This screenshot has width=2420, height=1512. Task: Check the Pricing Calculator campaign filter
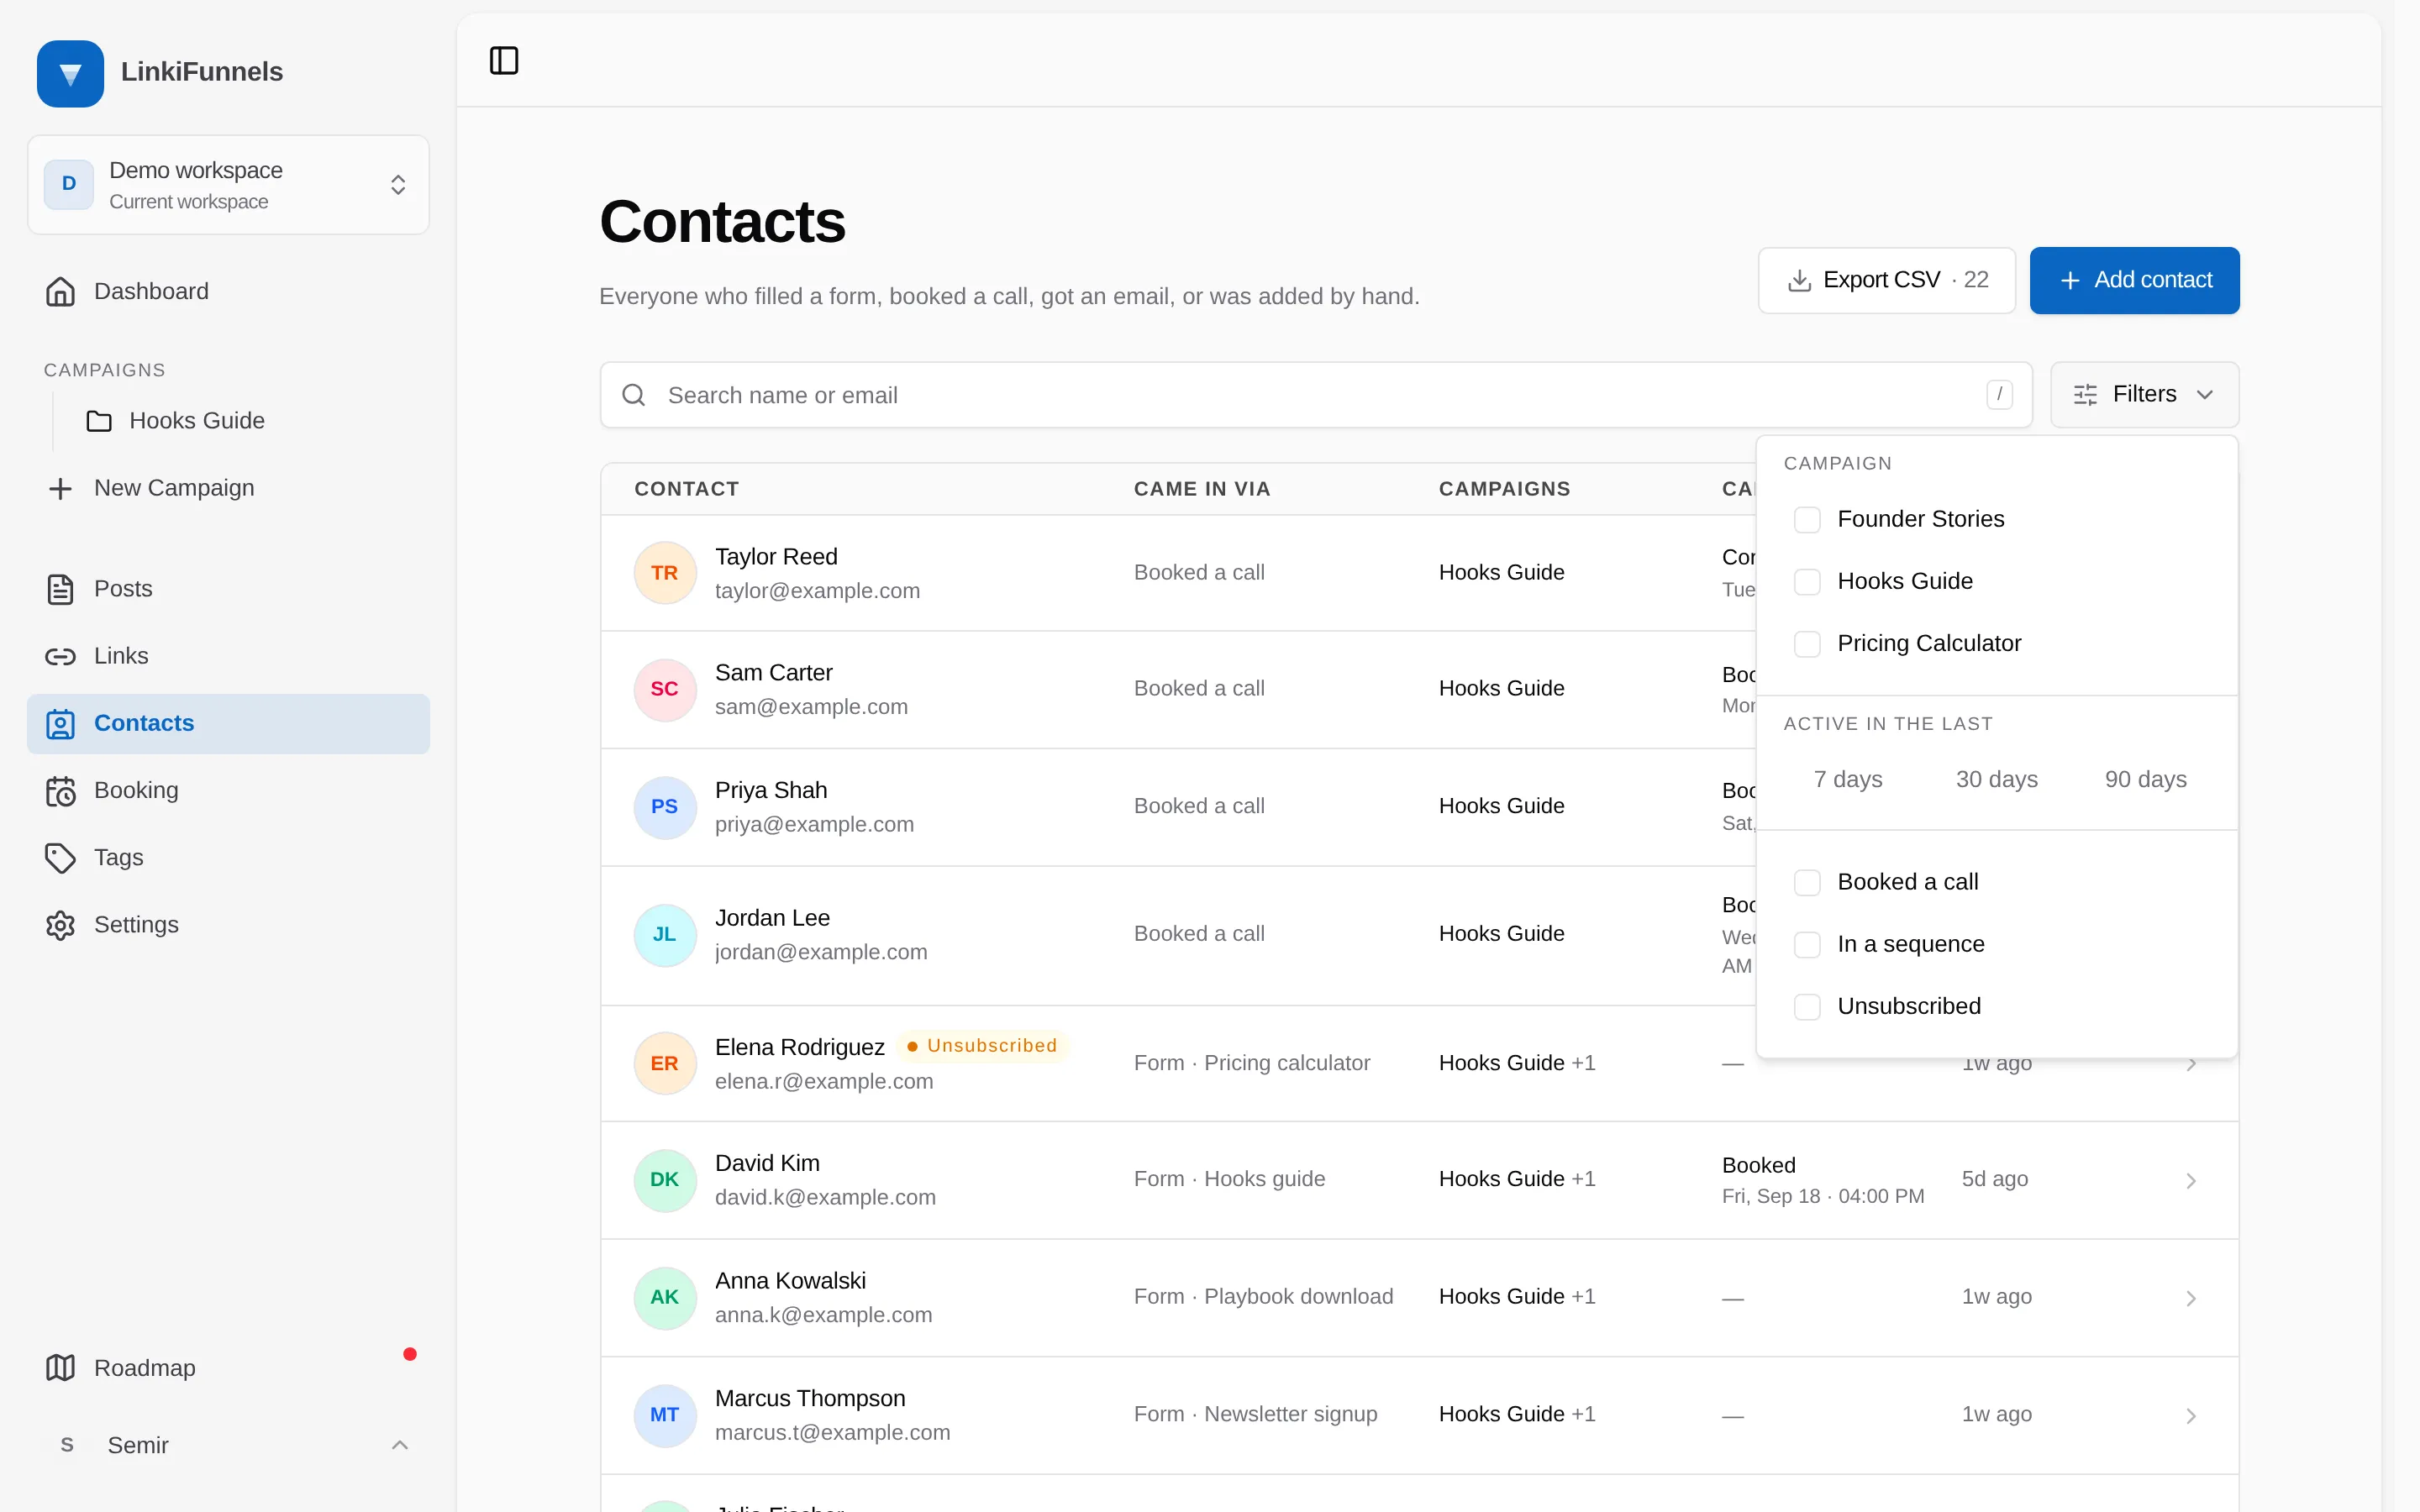coord(1807,644)
